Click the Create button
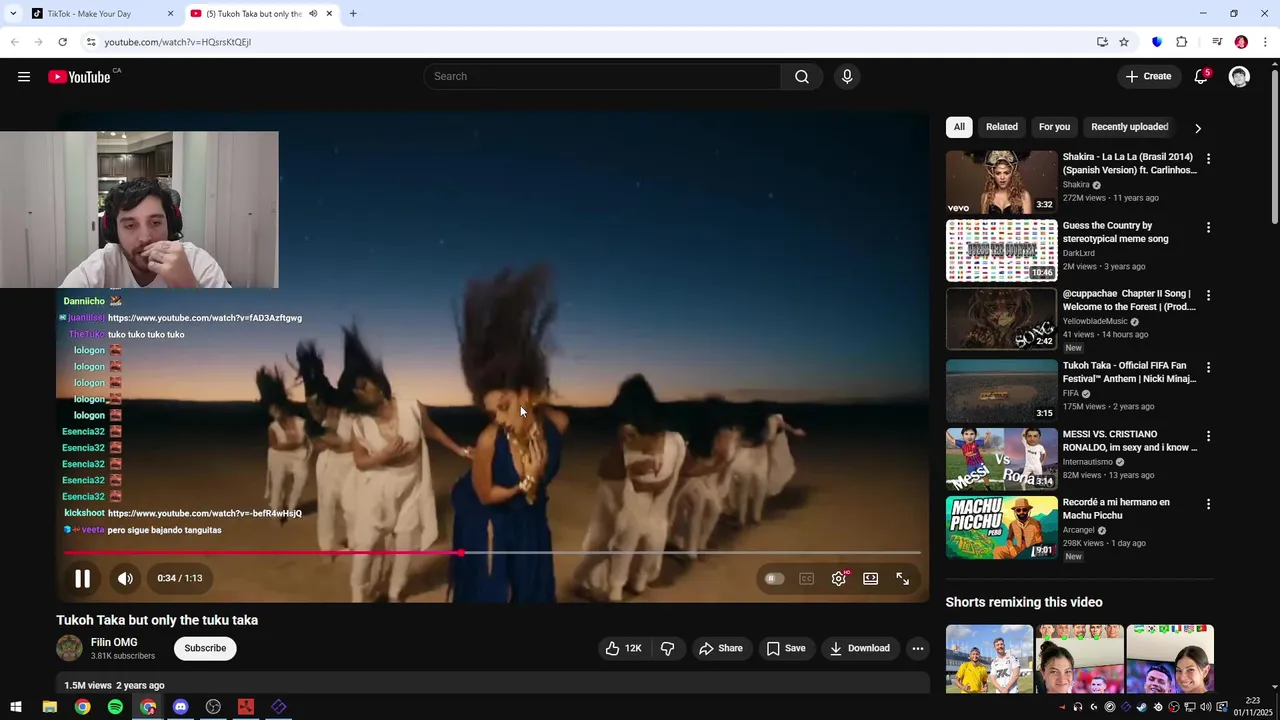This screenshot has height=720, width=1280. 1148,77
